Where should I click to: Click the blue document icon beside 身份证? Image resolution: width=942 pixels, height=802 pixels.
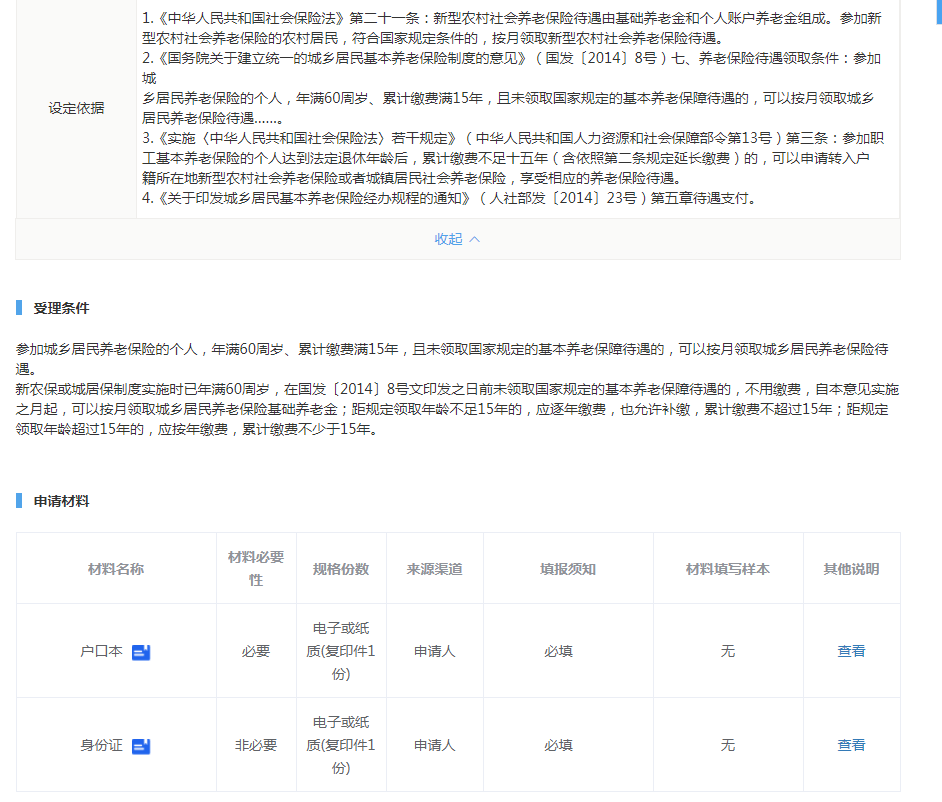(x=141, y=746)
